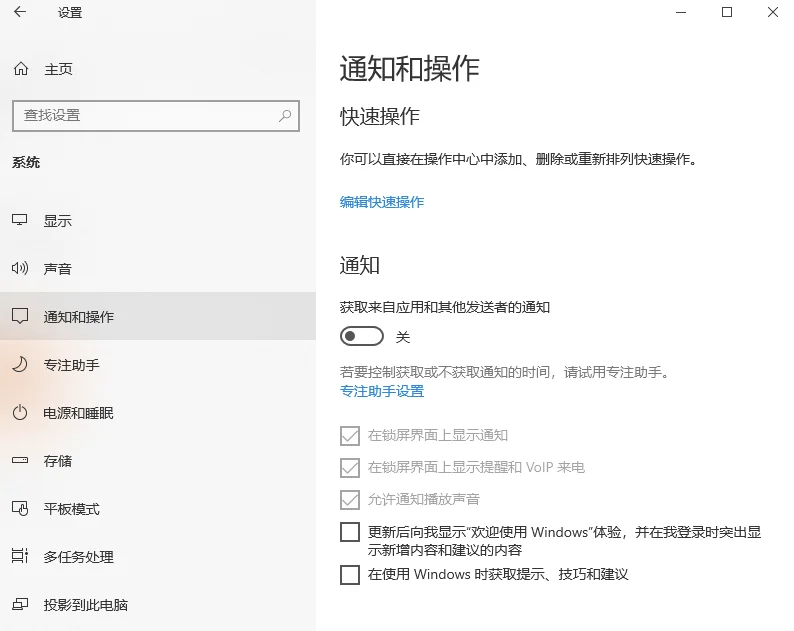Screen dimensions: 794x631
Task: Click the 查找设置 search field
Action: (x=156, y=116)
